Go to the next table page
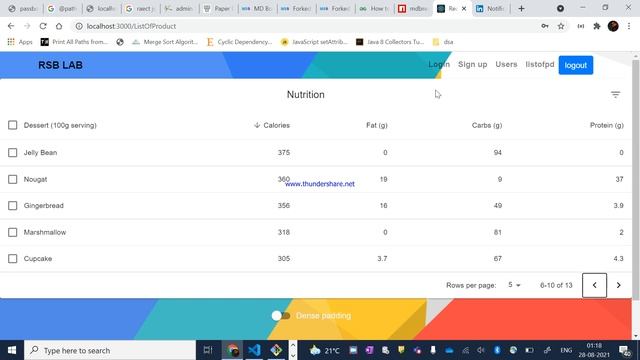 click(618, 285)
